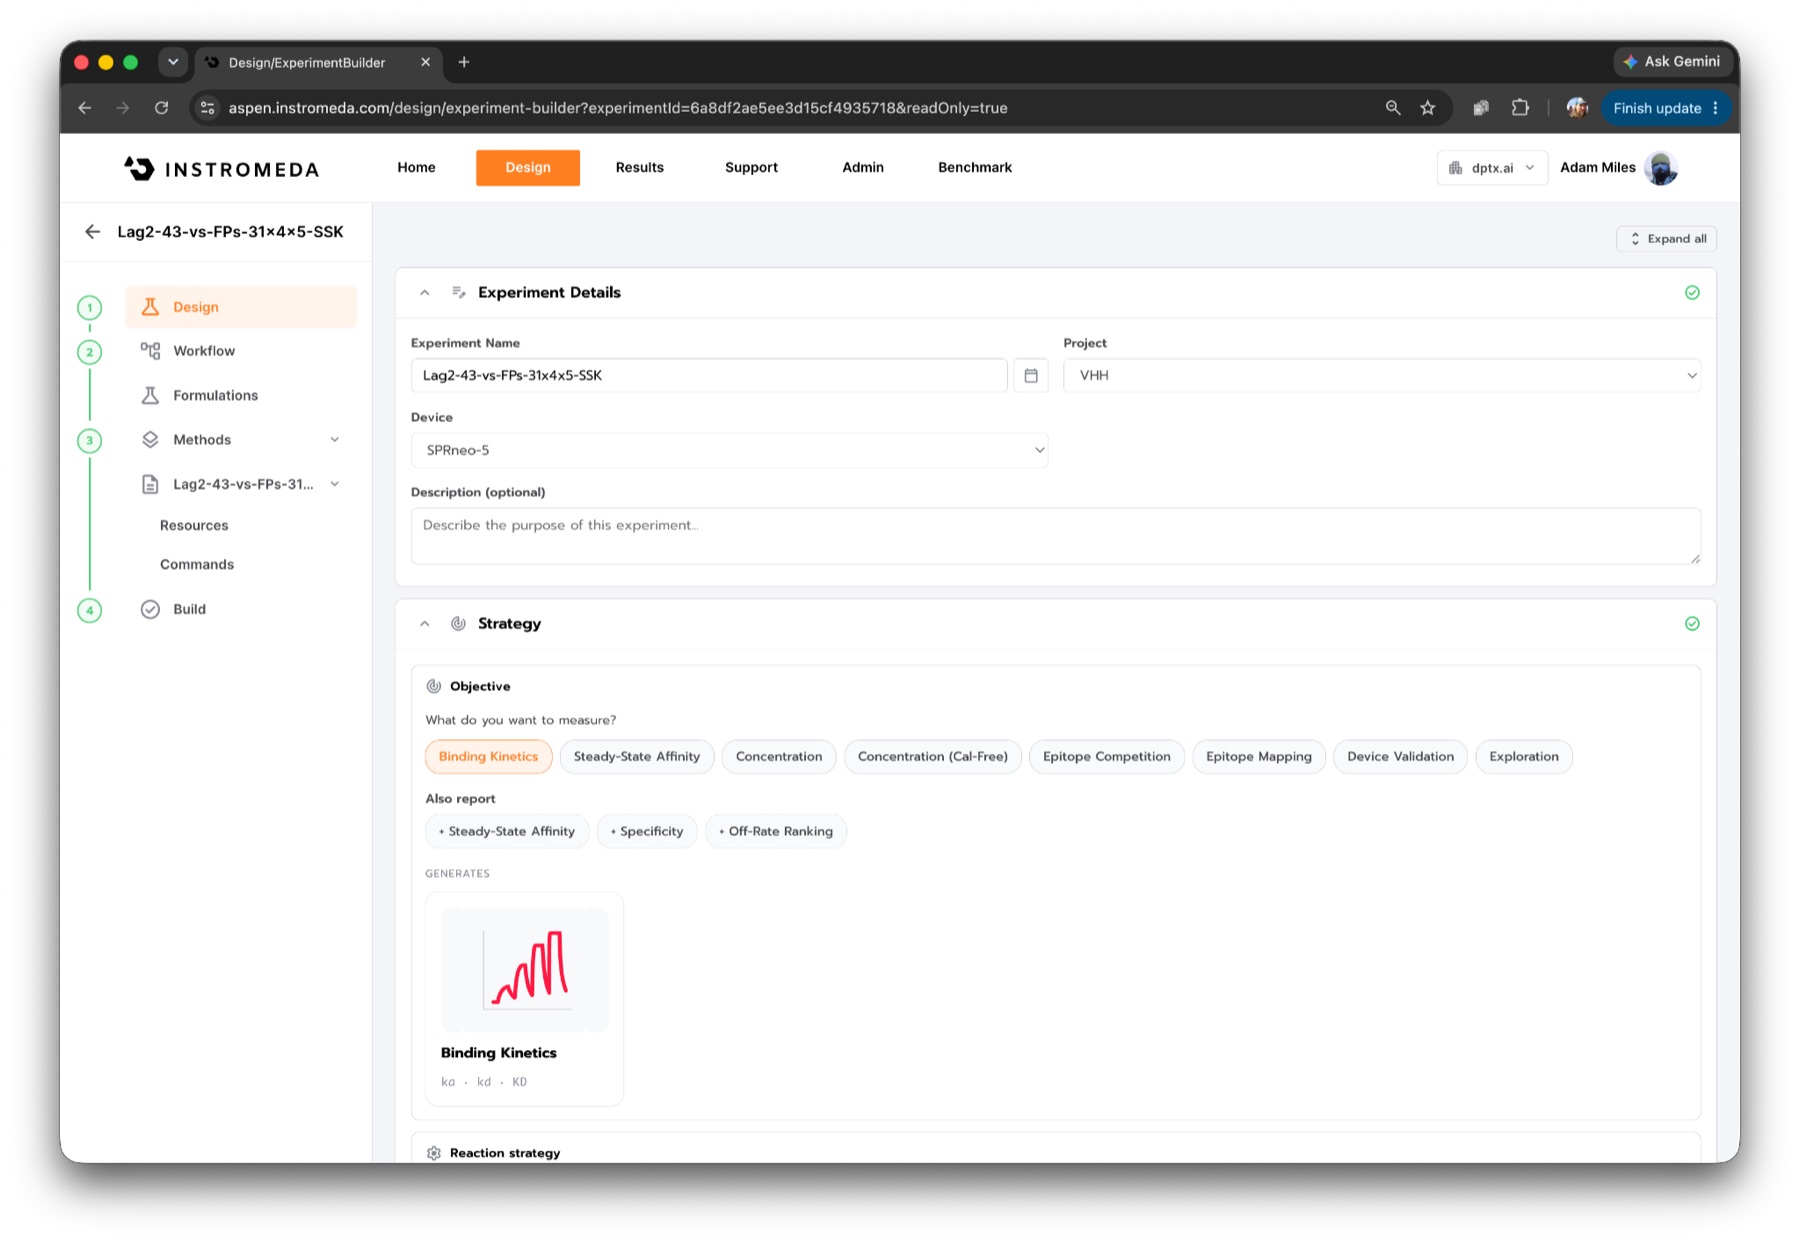This screenshot has height=1242, width=1800.
Task: Open the Home nav item
Action: 416,168
